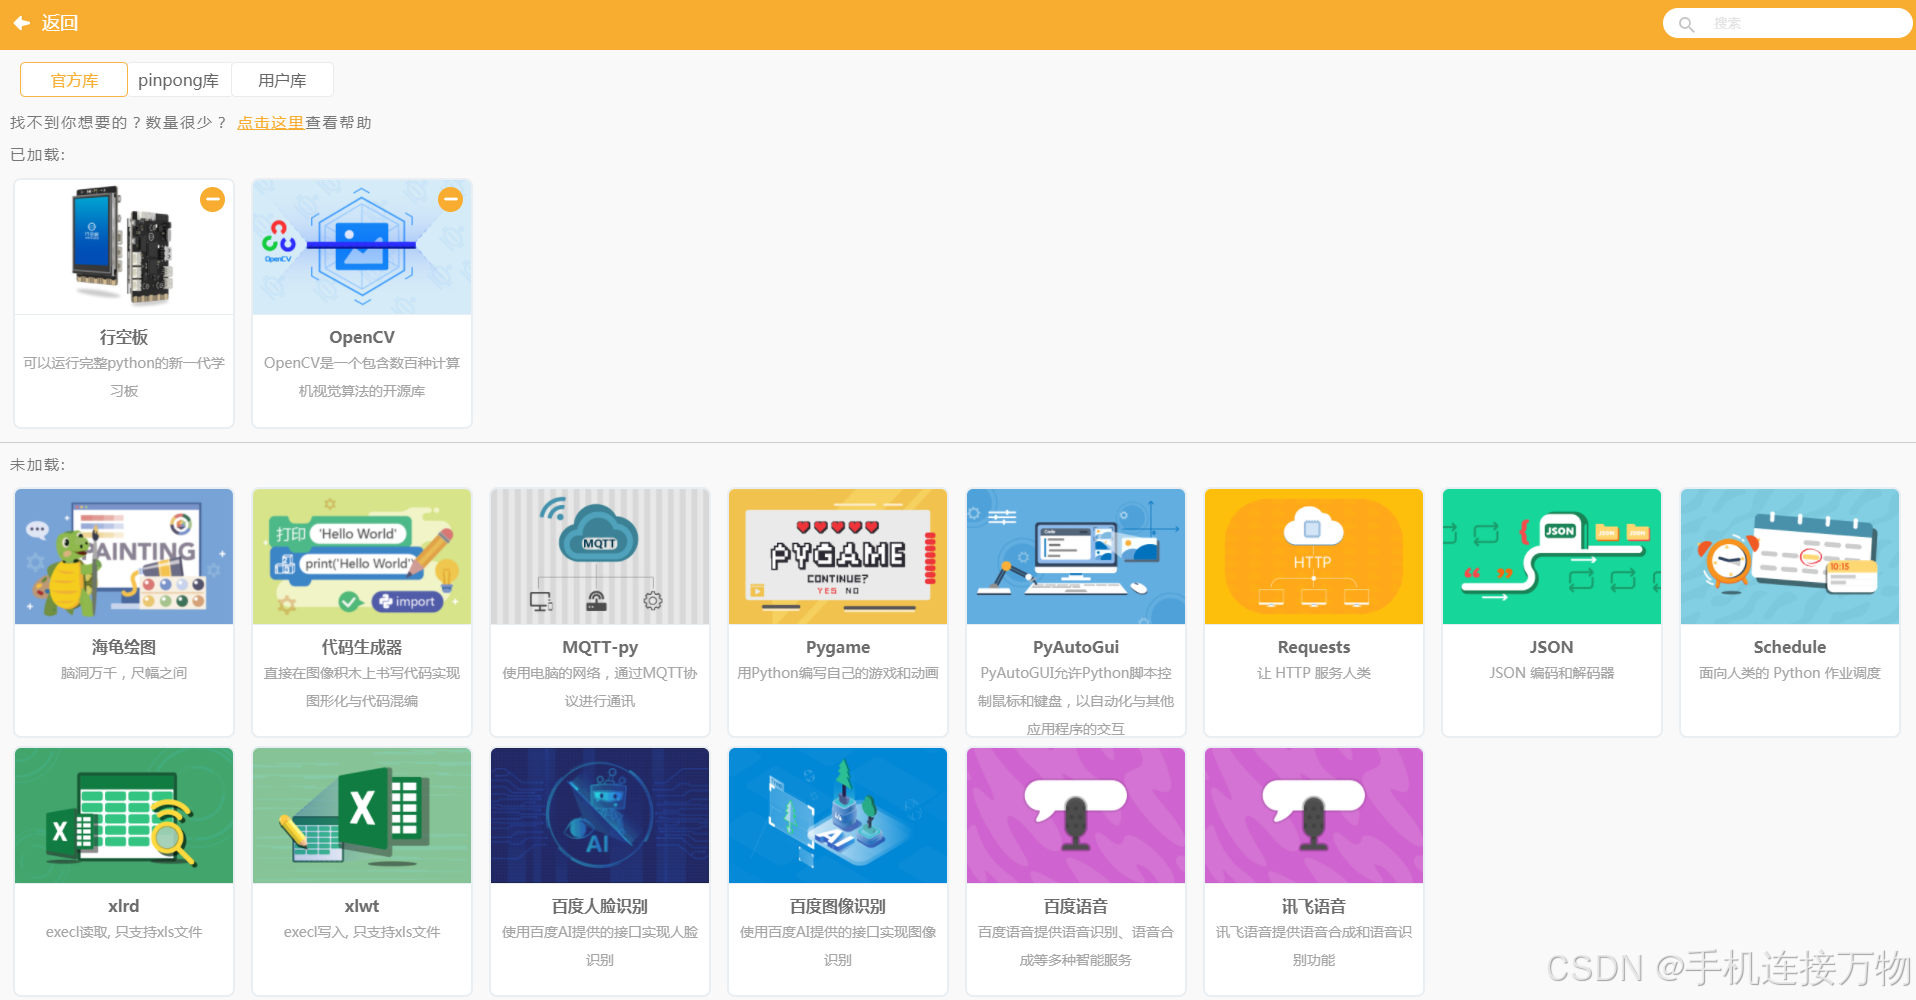Remove the loaded OpenCV library with minus icon
This screenshot has width=1916, height=1000.
(x=451, y=200)
